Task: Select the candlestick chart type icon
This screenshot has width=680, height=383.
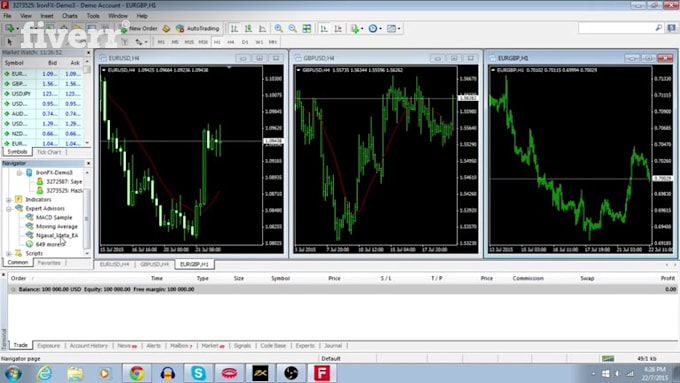Action: coord(248,29)
